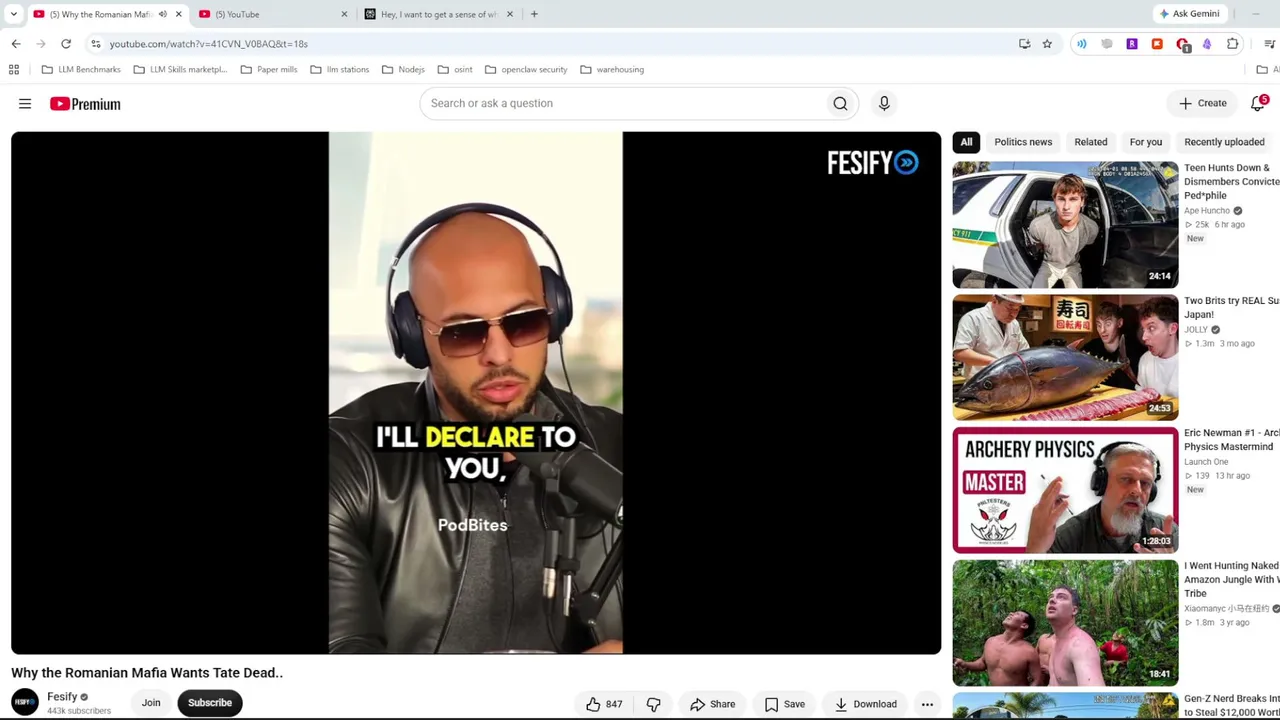
Task: Open YouTube notifications bell
Action: point(1259,103)
